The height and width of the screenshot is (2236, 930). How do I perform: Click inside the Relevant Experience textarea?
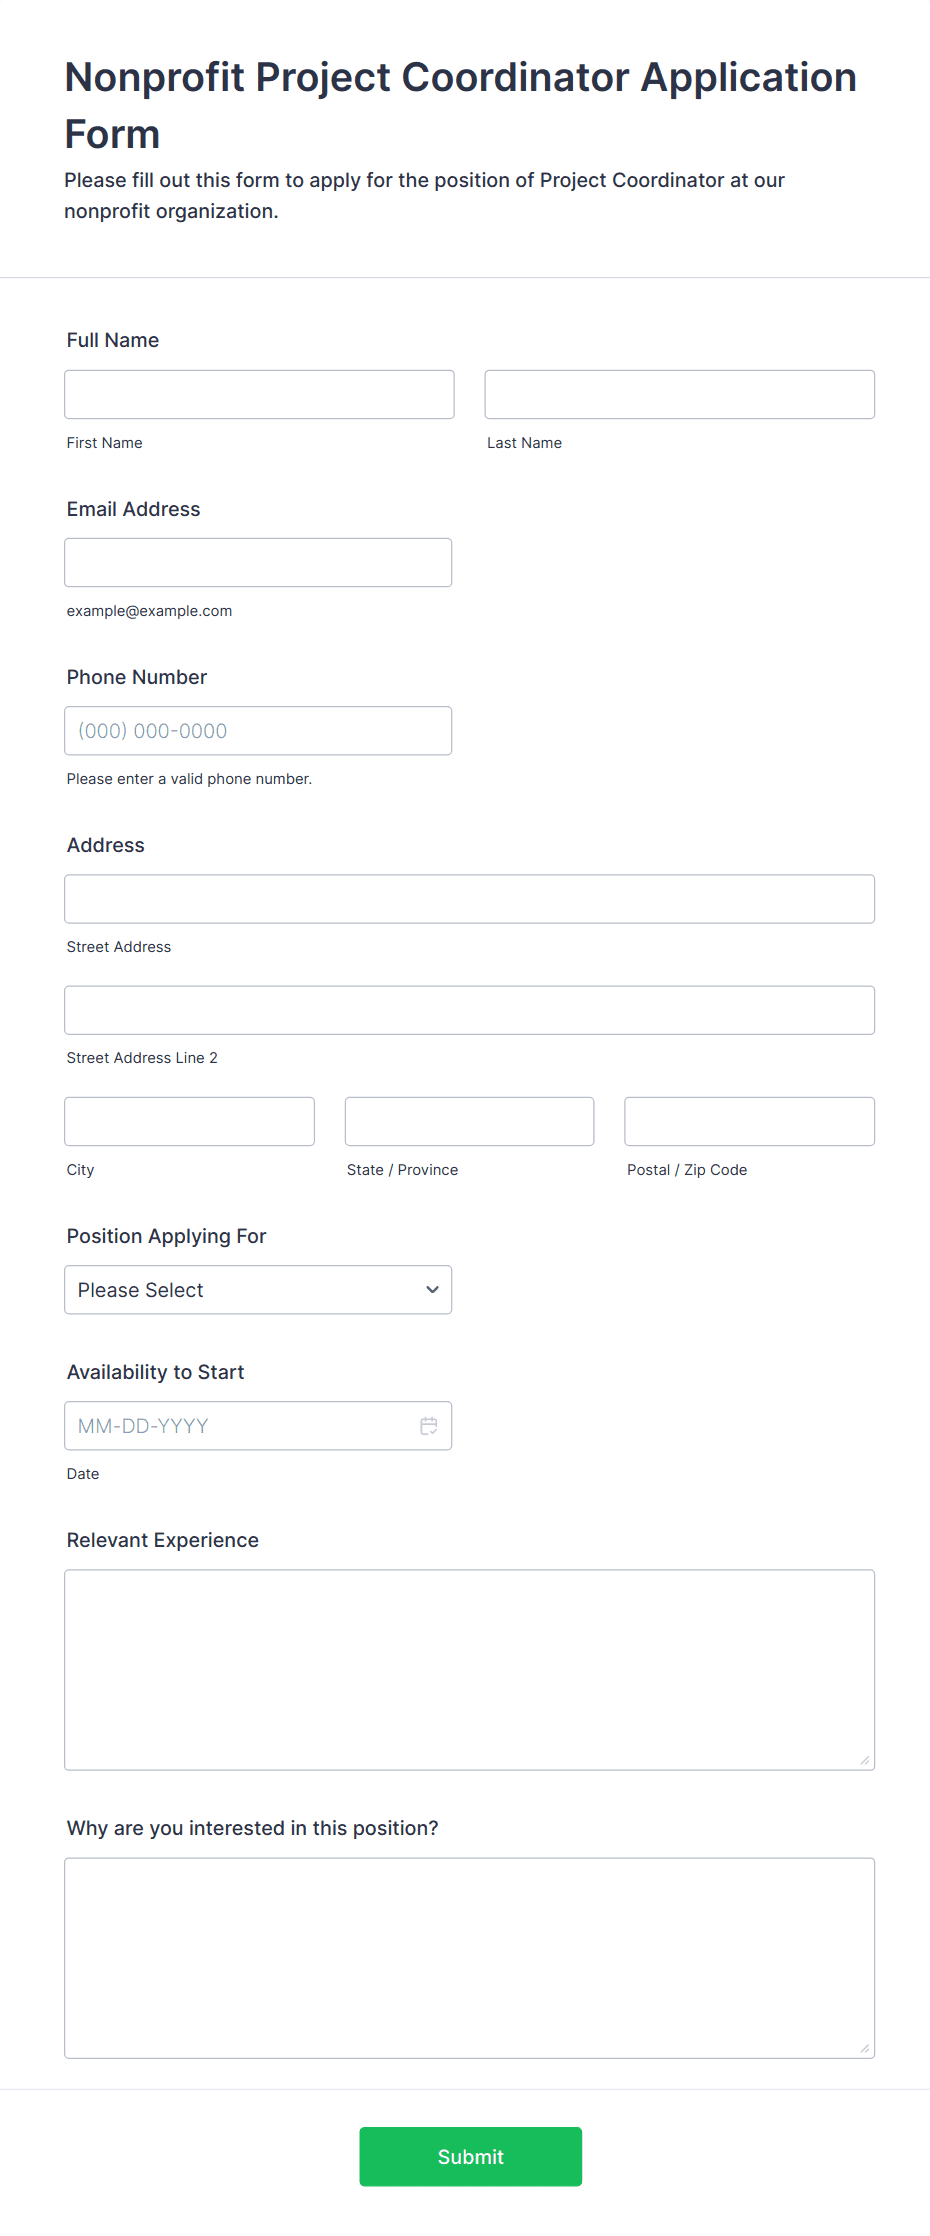[x=469, y=1670]
